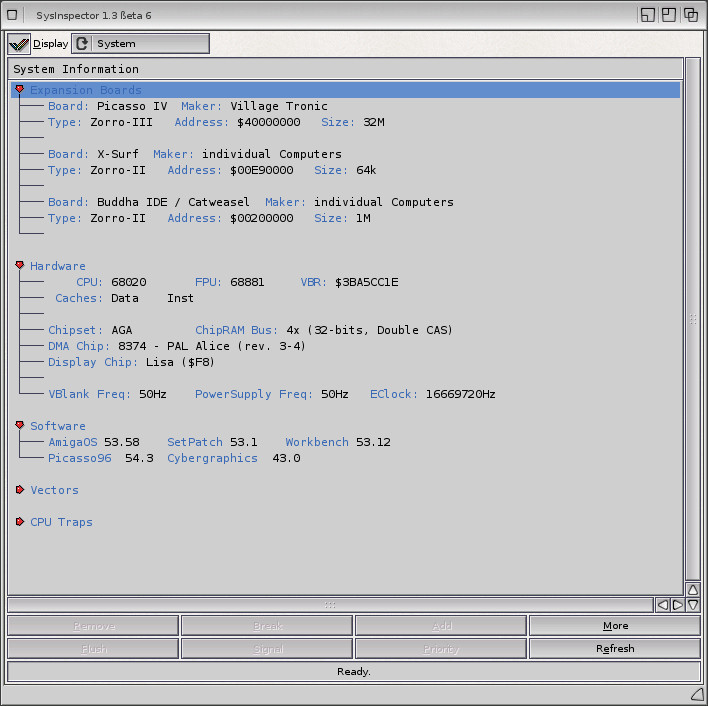Image resolution: width=708 pixels, height=706 pixels.
Task: Click the scroll up arrow
Action: point(693,590)
